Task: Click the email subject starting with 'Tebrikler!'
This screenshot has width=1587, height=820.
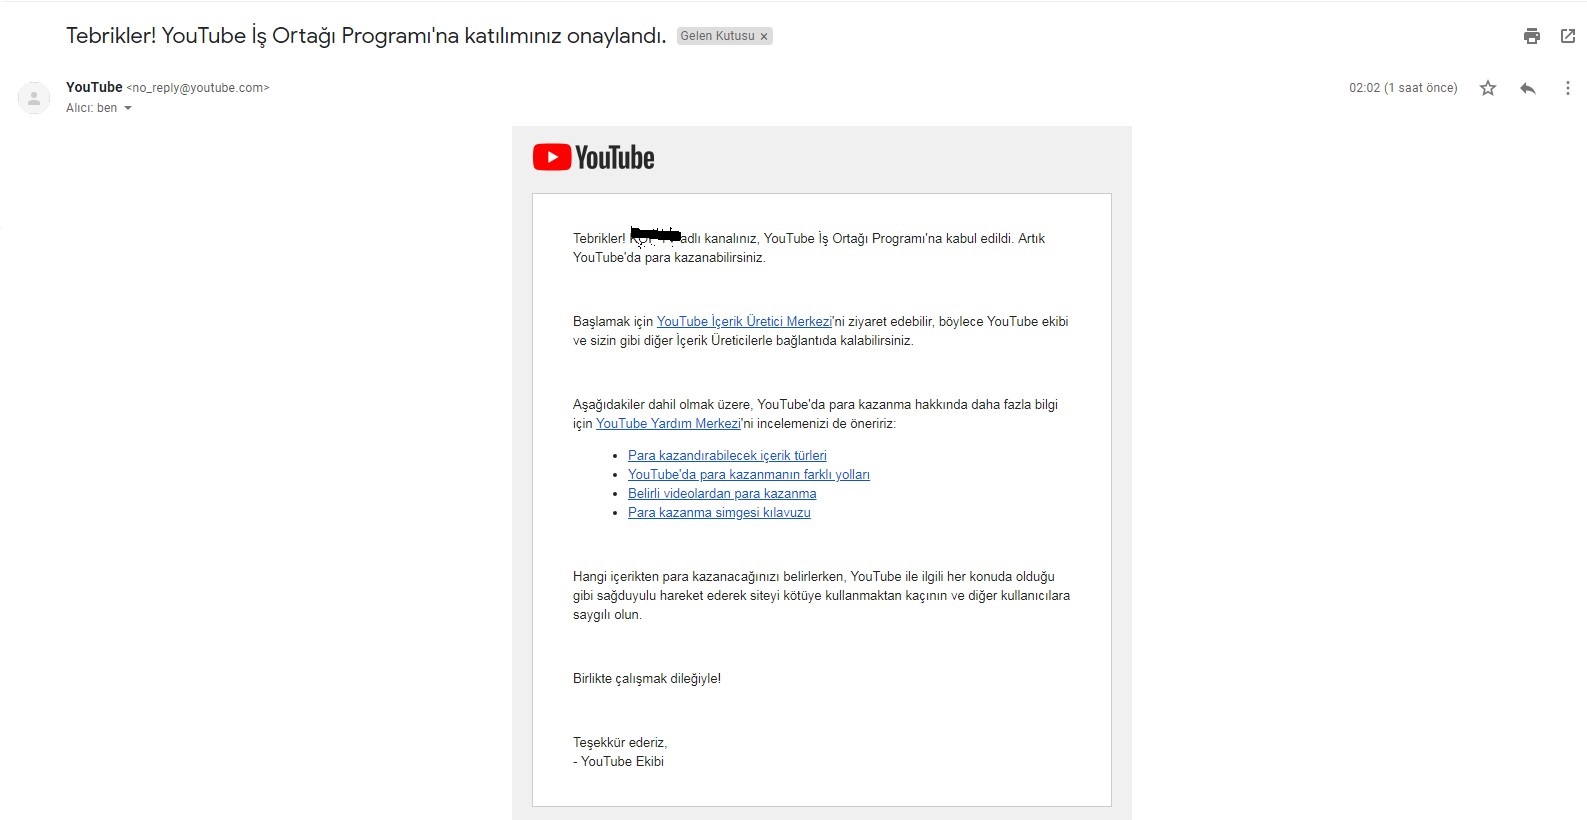Action: coord(366,36)
